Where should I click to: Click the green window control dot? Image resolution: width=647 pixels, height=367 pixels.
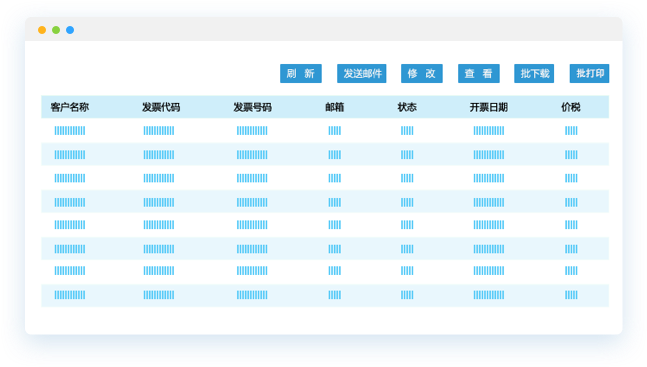[x=56, y=30]
